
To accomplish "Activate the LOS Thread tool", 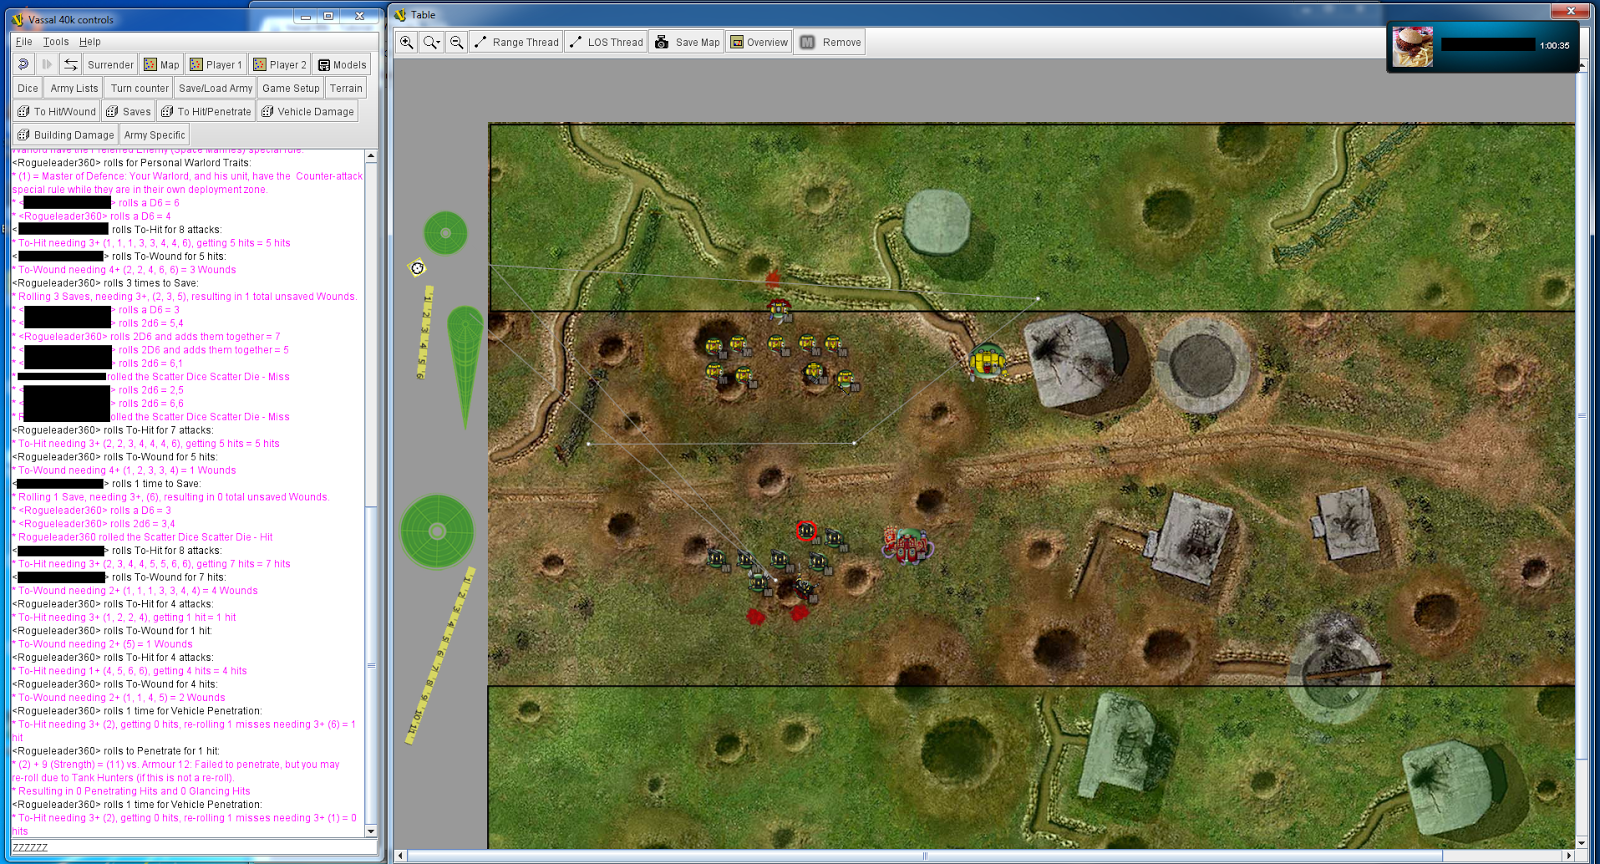I will (605, 42).
